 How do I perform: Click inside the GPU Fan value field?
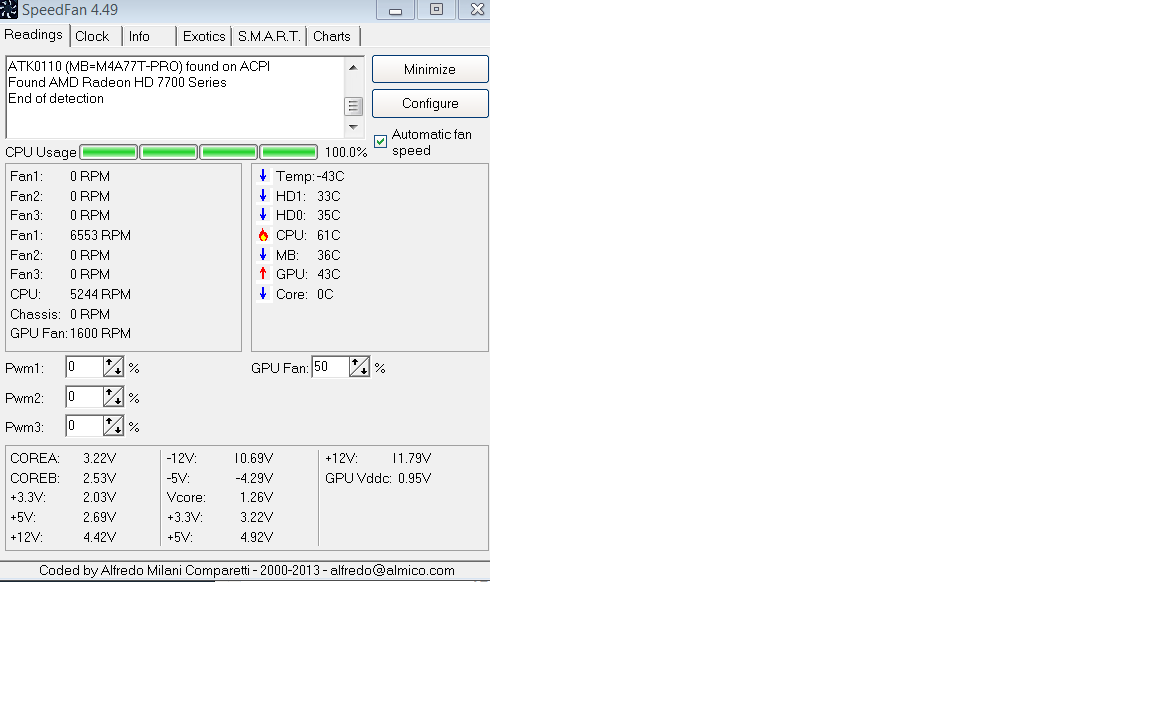[x=331, y=367]
